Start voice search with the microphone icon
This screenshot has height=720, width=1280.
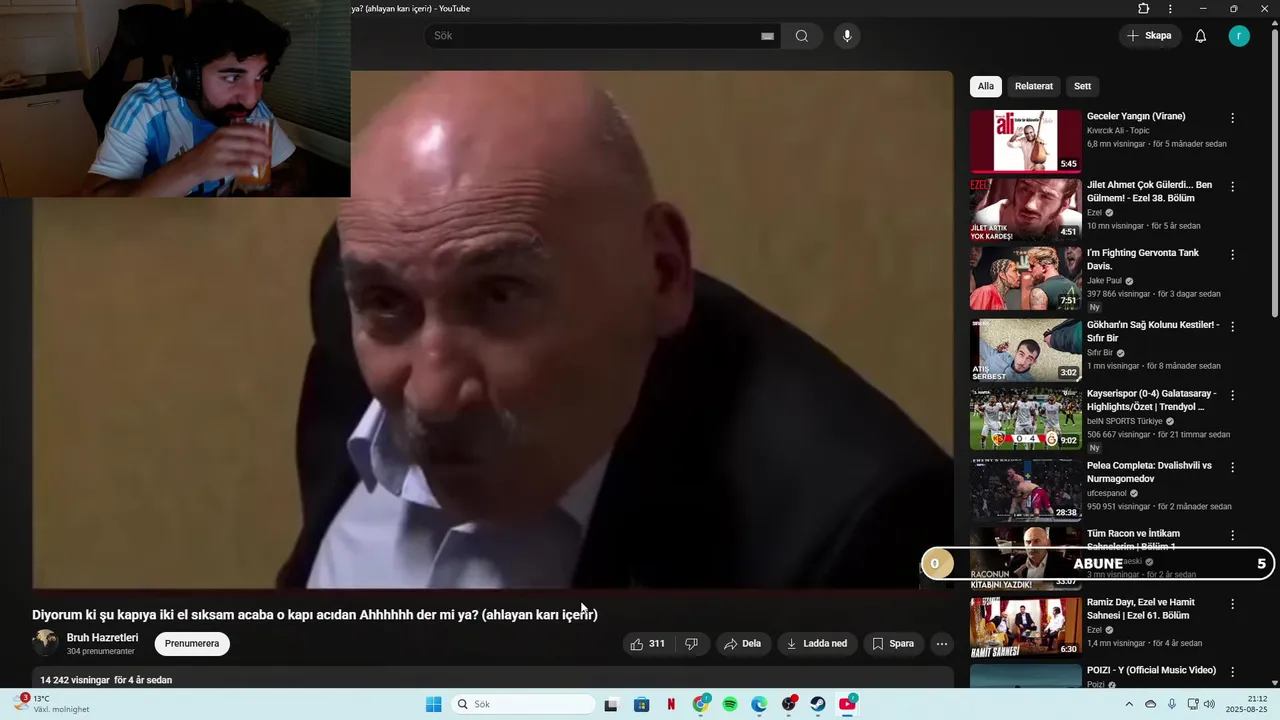click(x=847, y=36)
